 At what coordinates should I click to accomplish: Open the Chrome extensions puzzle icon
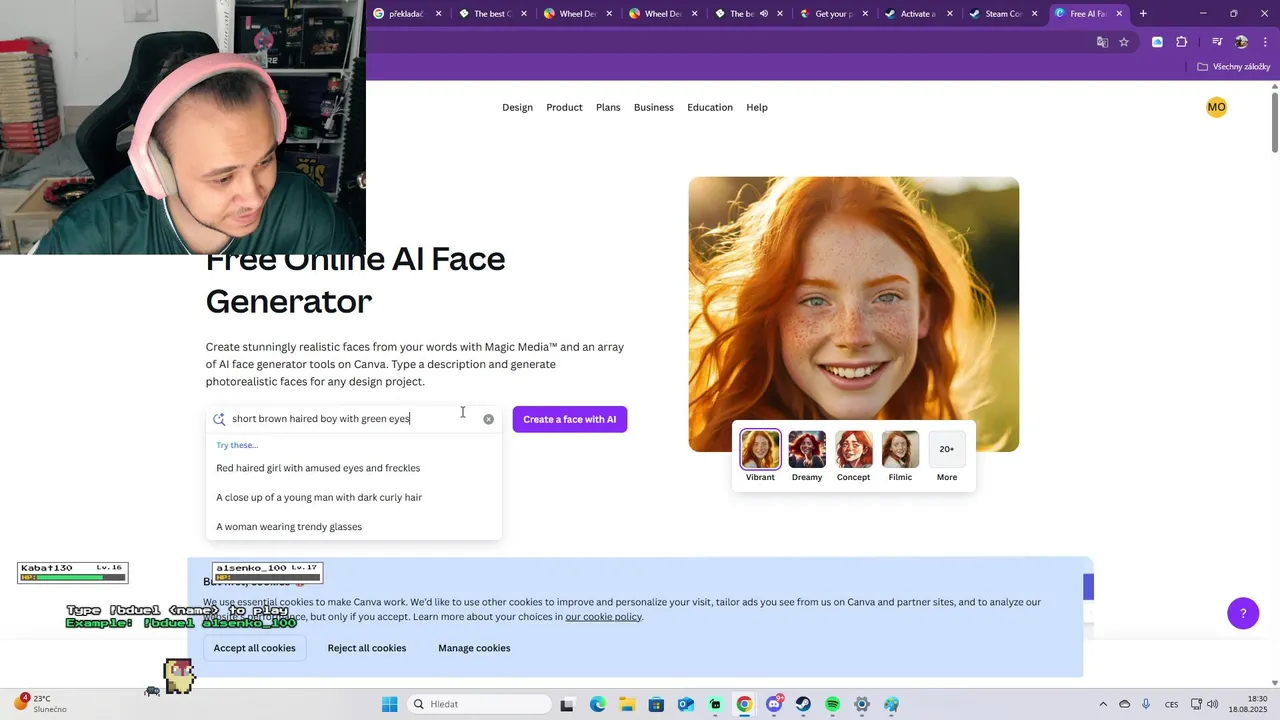(1182, 42)
